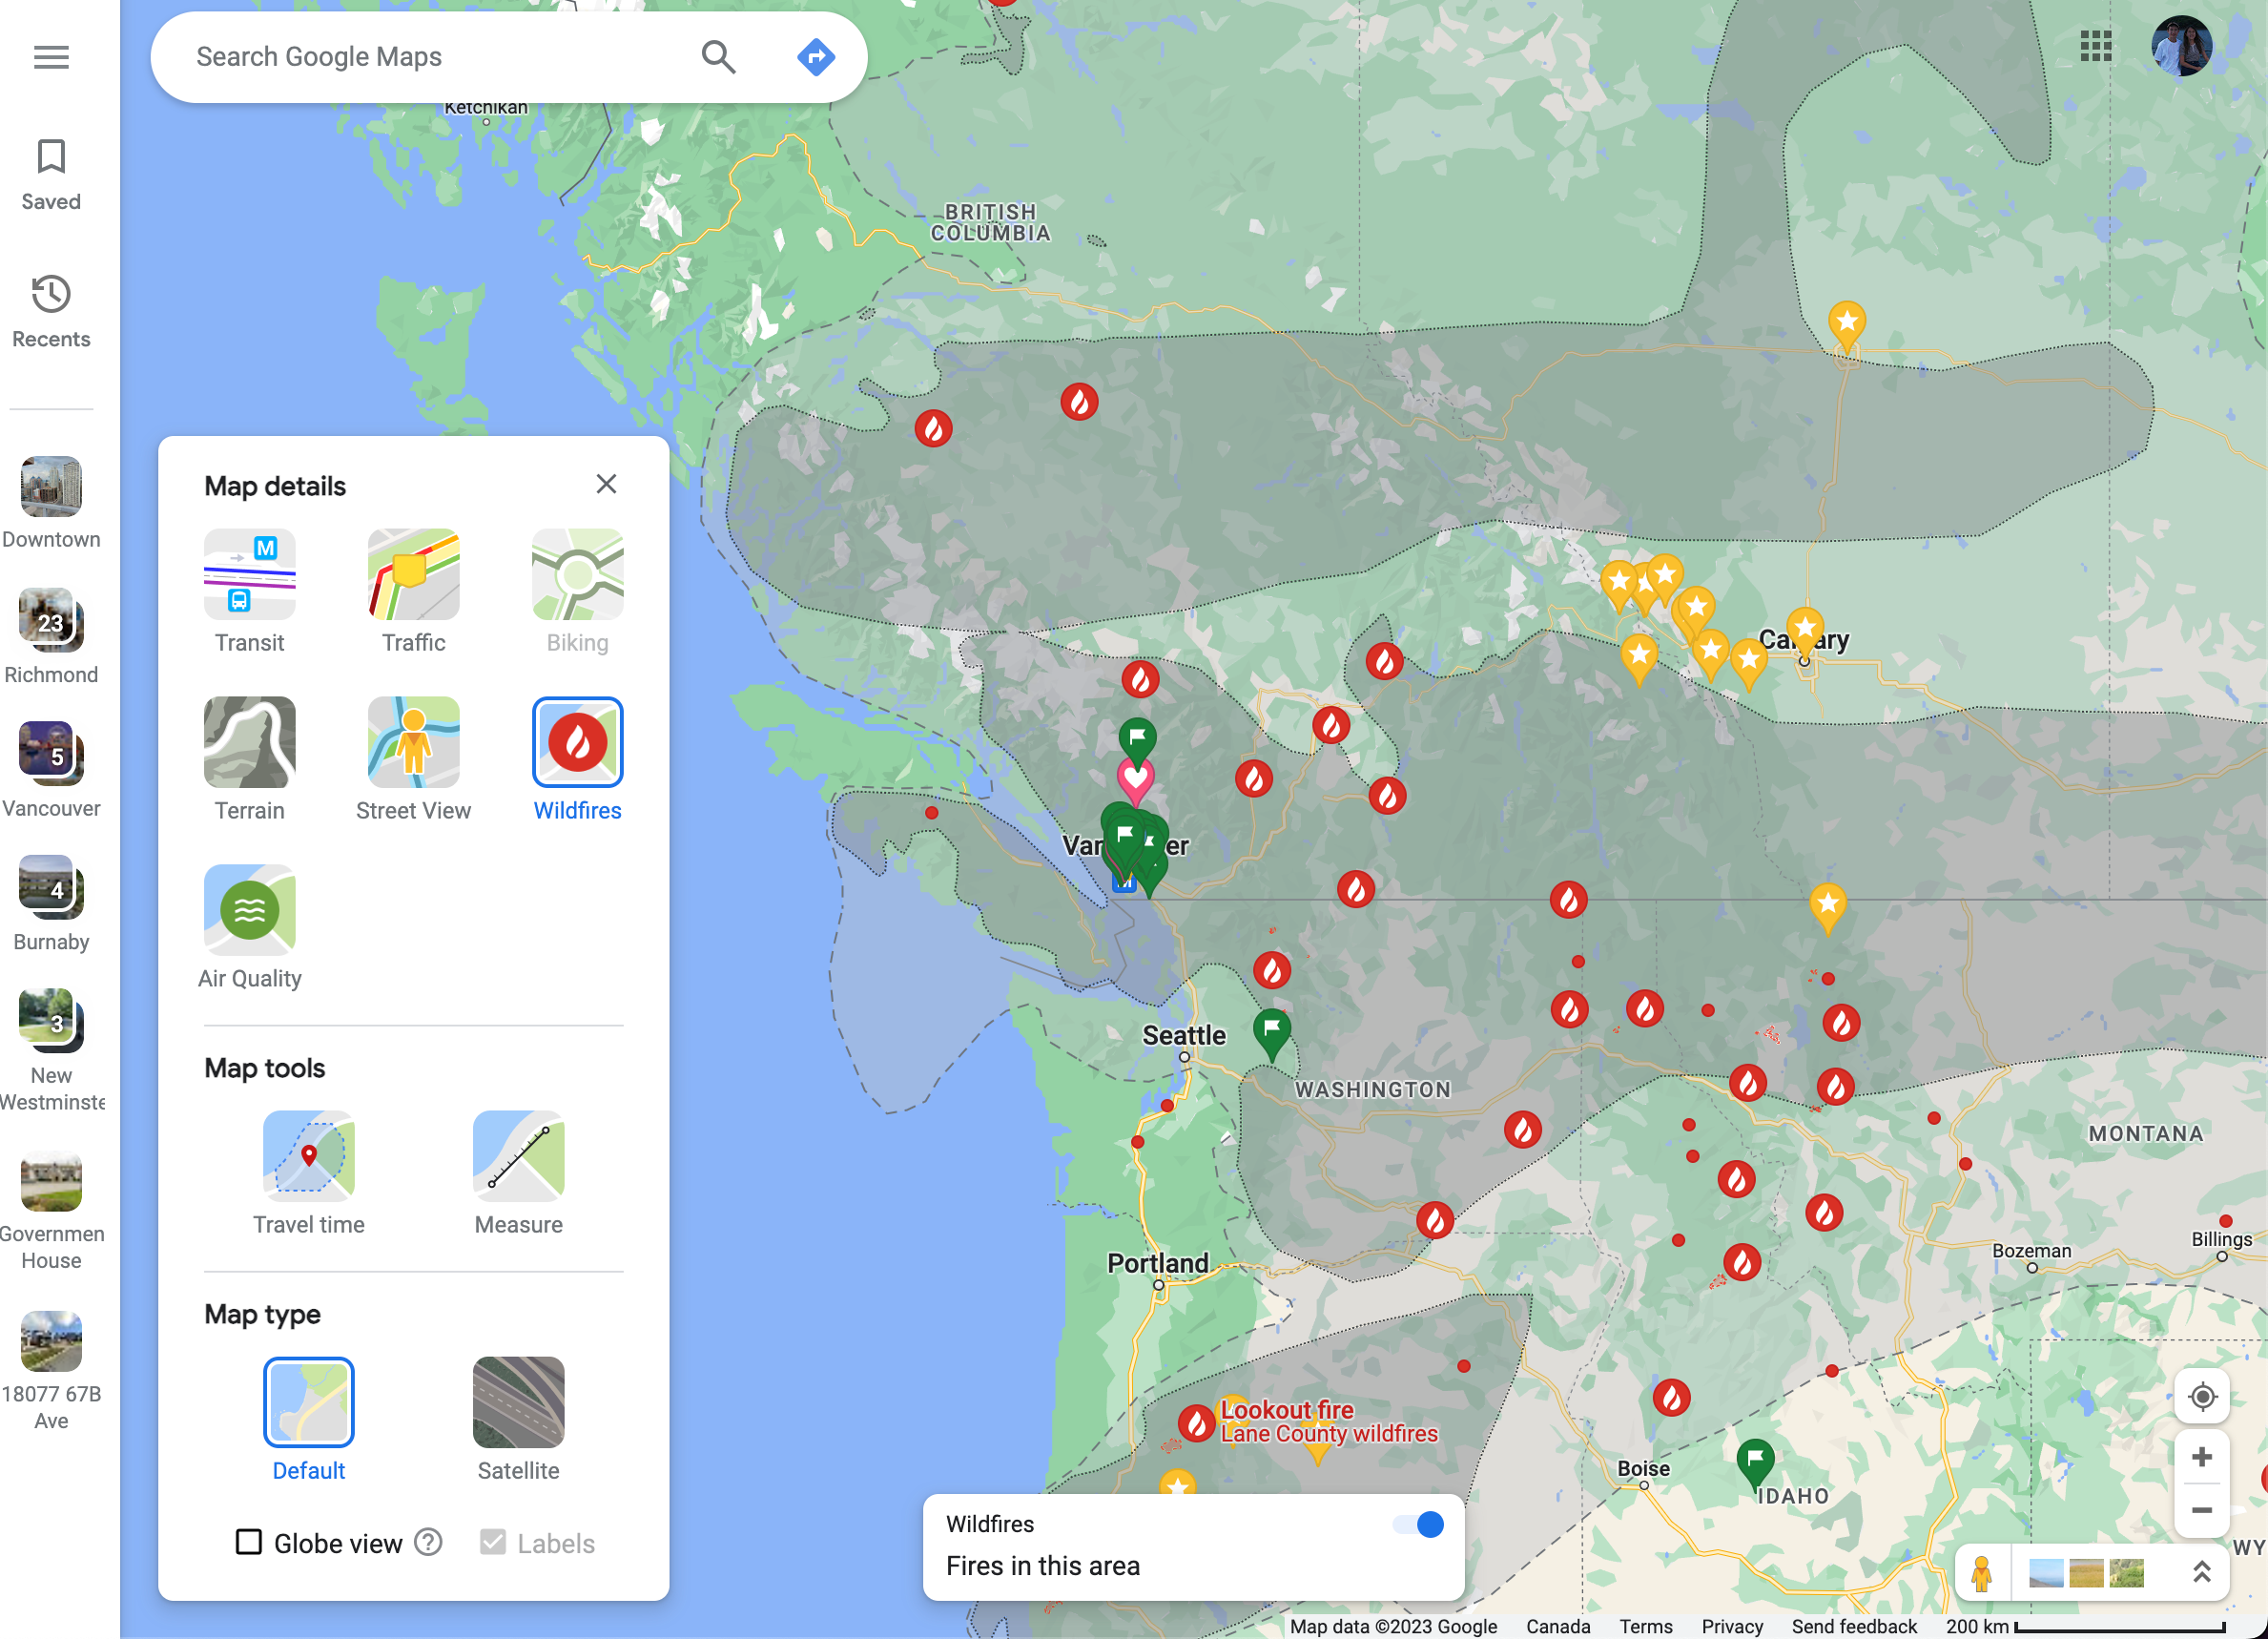Click the Lane County wildfires label

tap(1329, 1433)
